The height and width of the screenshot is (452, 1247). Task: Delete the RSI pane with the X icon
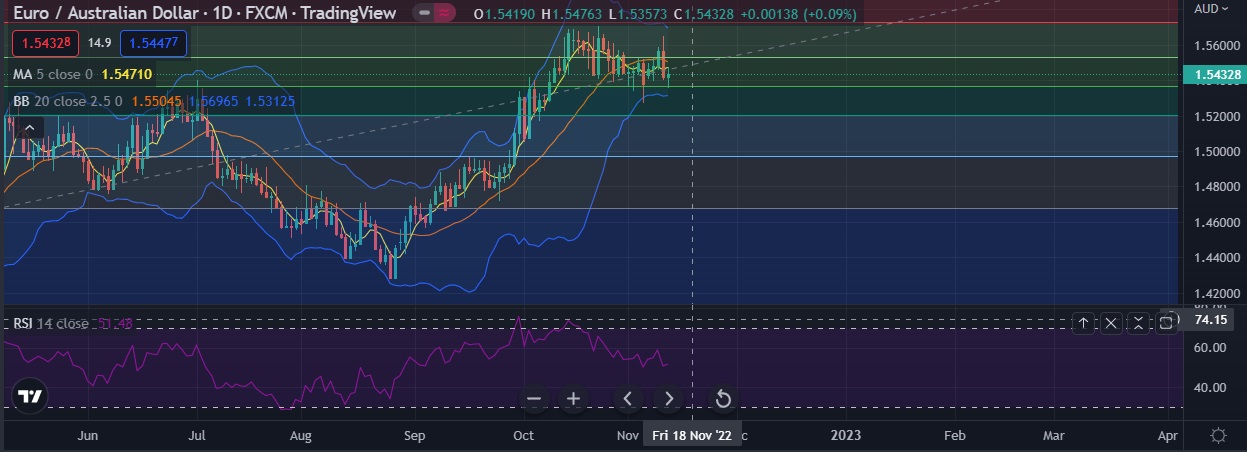1111,322
